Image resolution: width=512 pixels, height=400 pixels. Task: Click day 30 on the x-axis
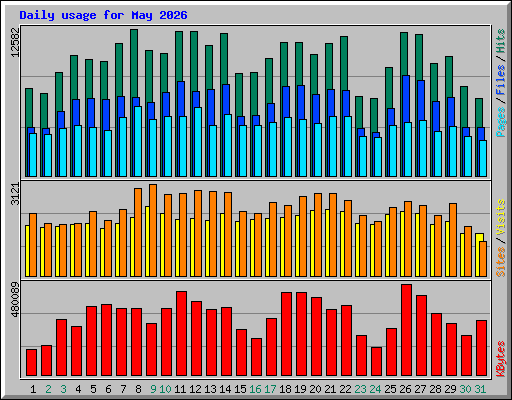(465, 389)
